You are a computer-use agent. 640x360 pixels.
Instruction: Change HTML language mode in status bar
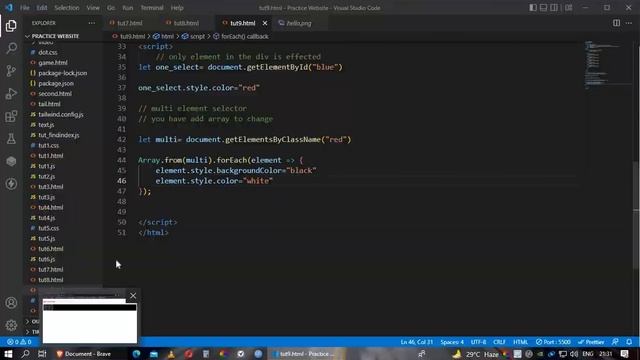(520, 342)
